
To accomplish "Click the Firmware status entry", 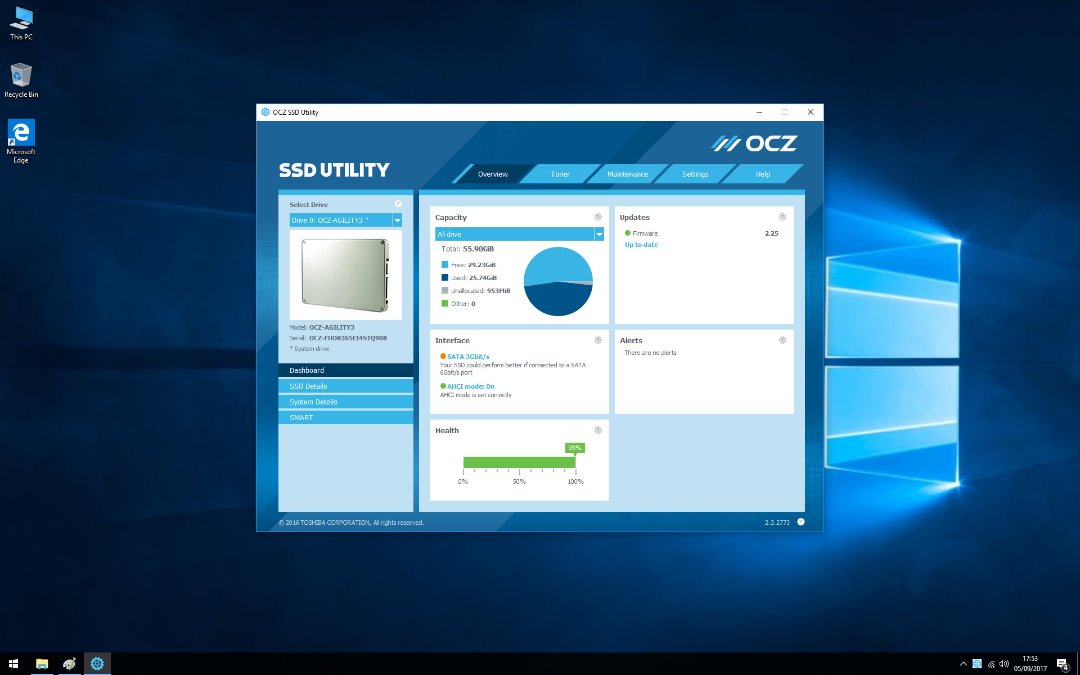I will click(x=641, y=233).
